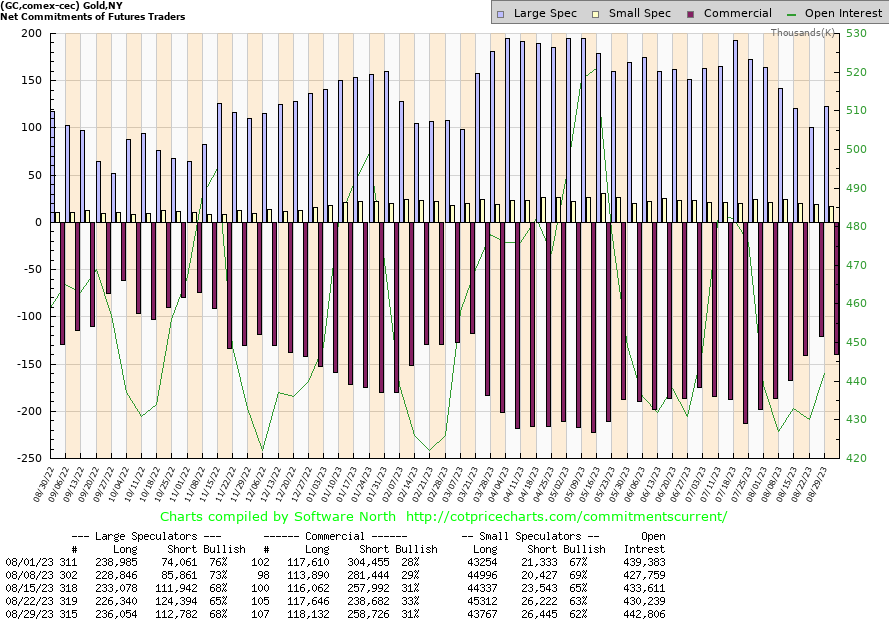This screenshot has width=889, height=620.
Task: Click the blue Large Spec legend swatch
Action: [x=502, y=14]
